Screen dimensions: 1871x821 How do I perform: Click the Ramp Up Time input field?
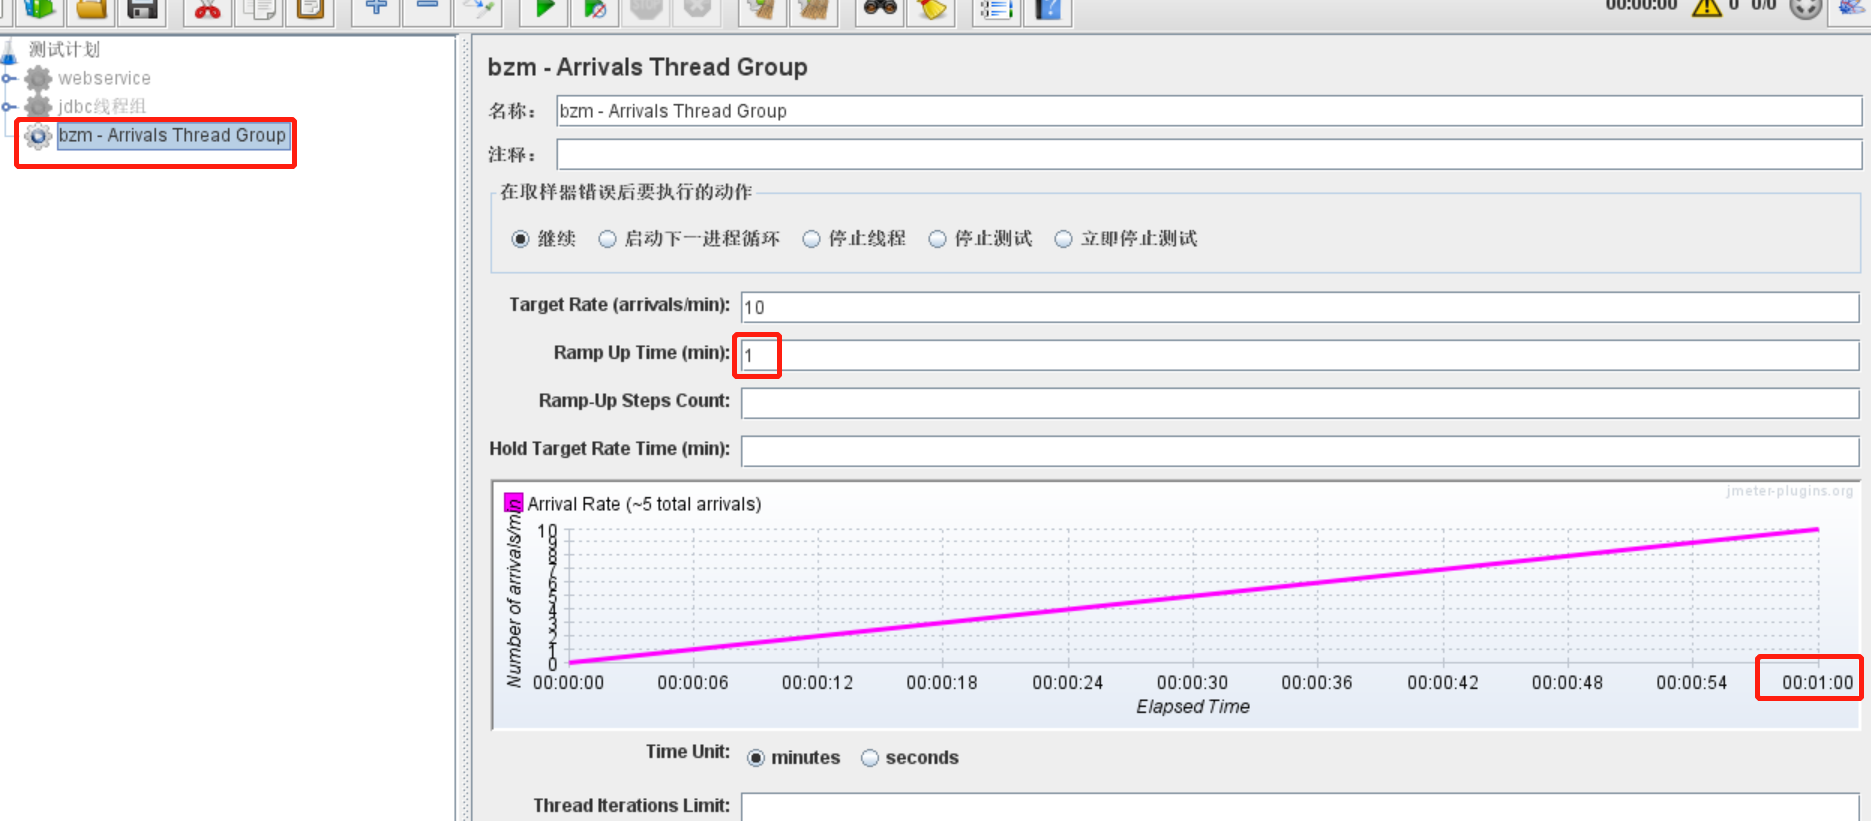pos(1300,355)
